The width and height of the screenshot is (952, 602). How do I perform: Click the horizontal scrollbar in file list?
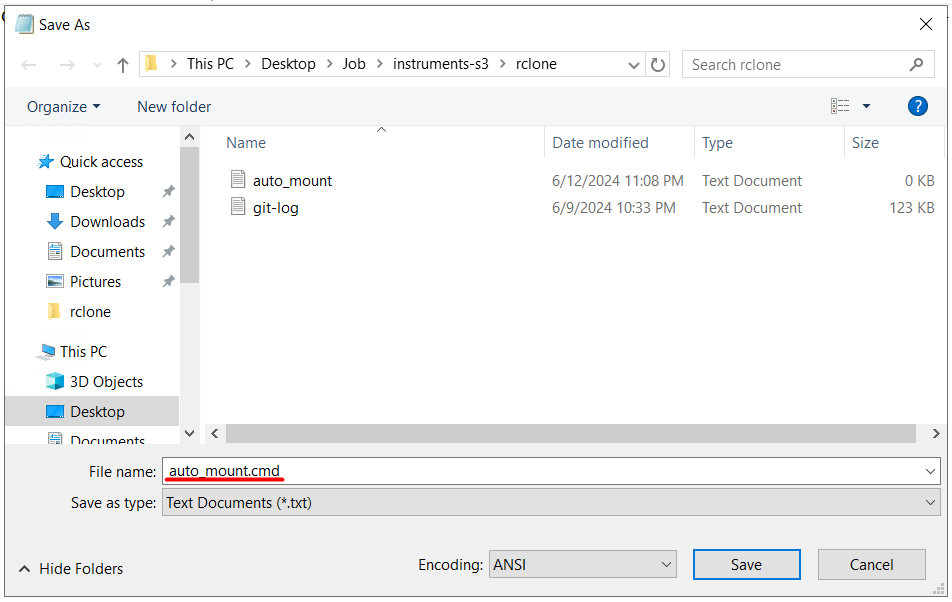tap(570, 434)
